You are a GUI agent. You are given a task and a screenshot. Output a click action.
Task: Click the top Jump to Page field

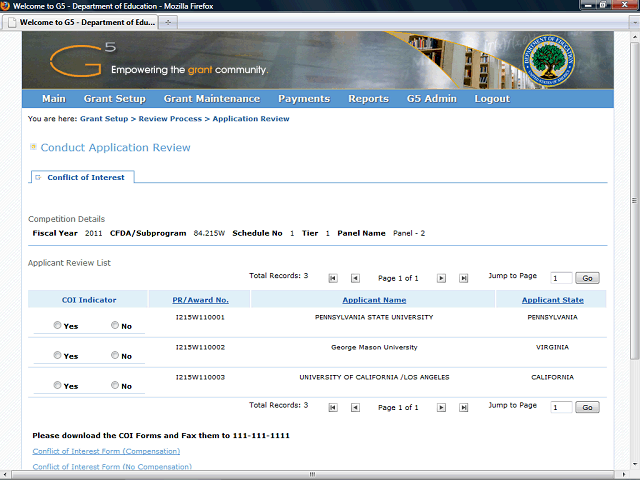(x=561, y=278)
